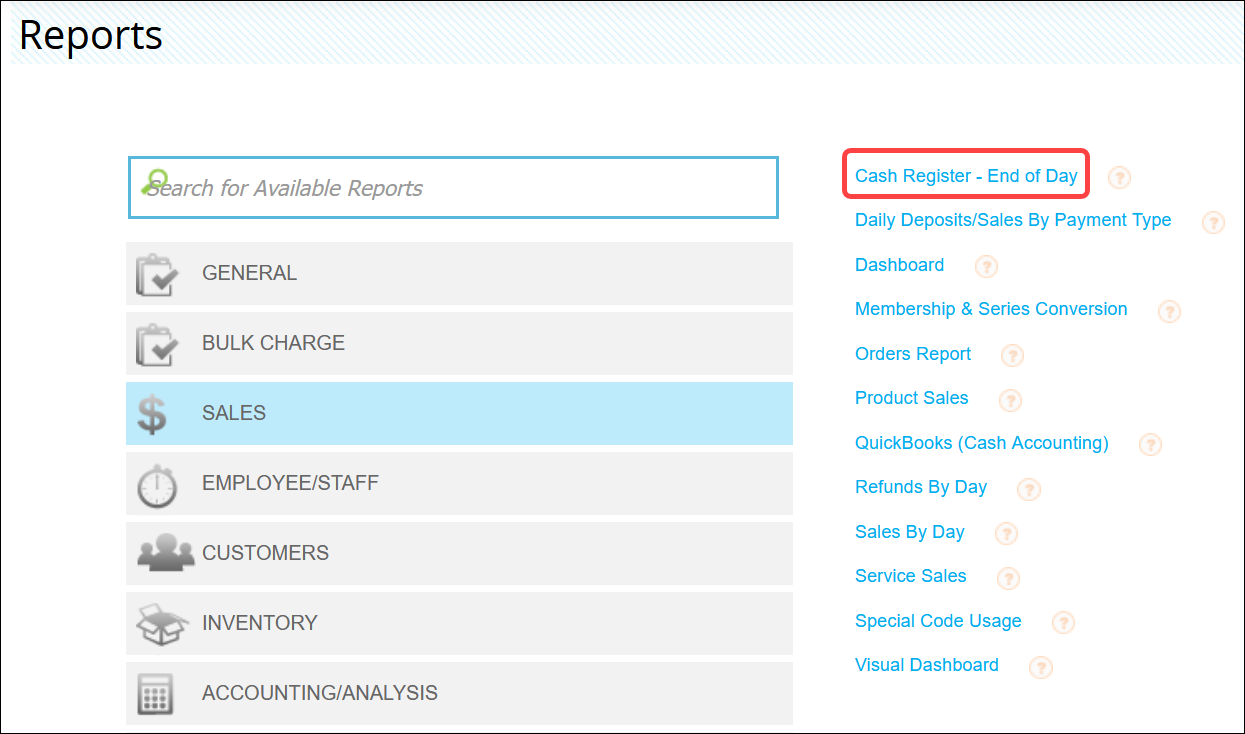This screenshot has height=734, width=1245.
Task: Open help for Special Code Usage
Action: click(x=1063, y=622)
